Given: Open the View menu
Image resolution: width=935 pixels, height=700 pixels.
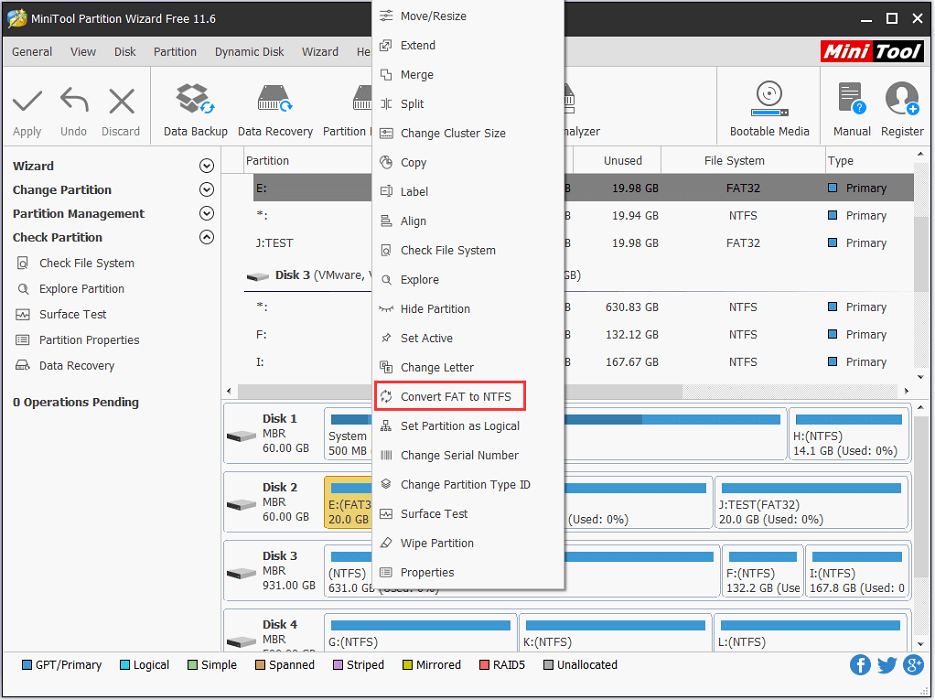Looking at the screenshot, I should [82, 52].
